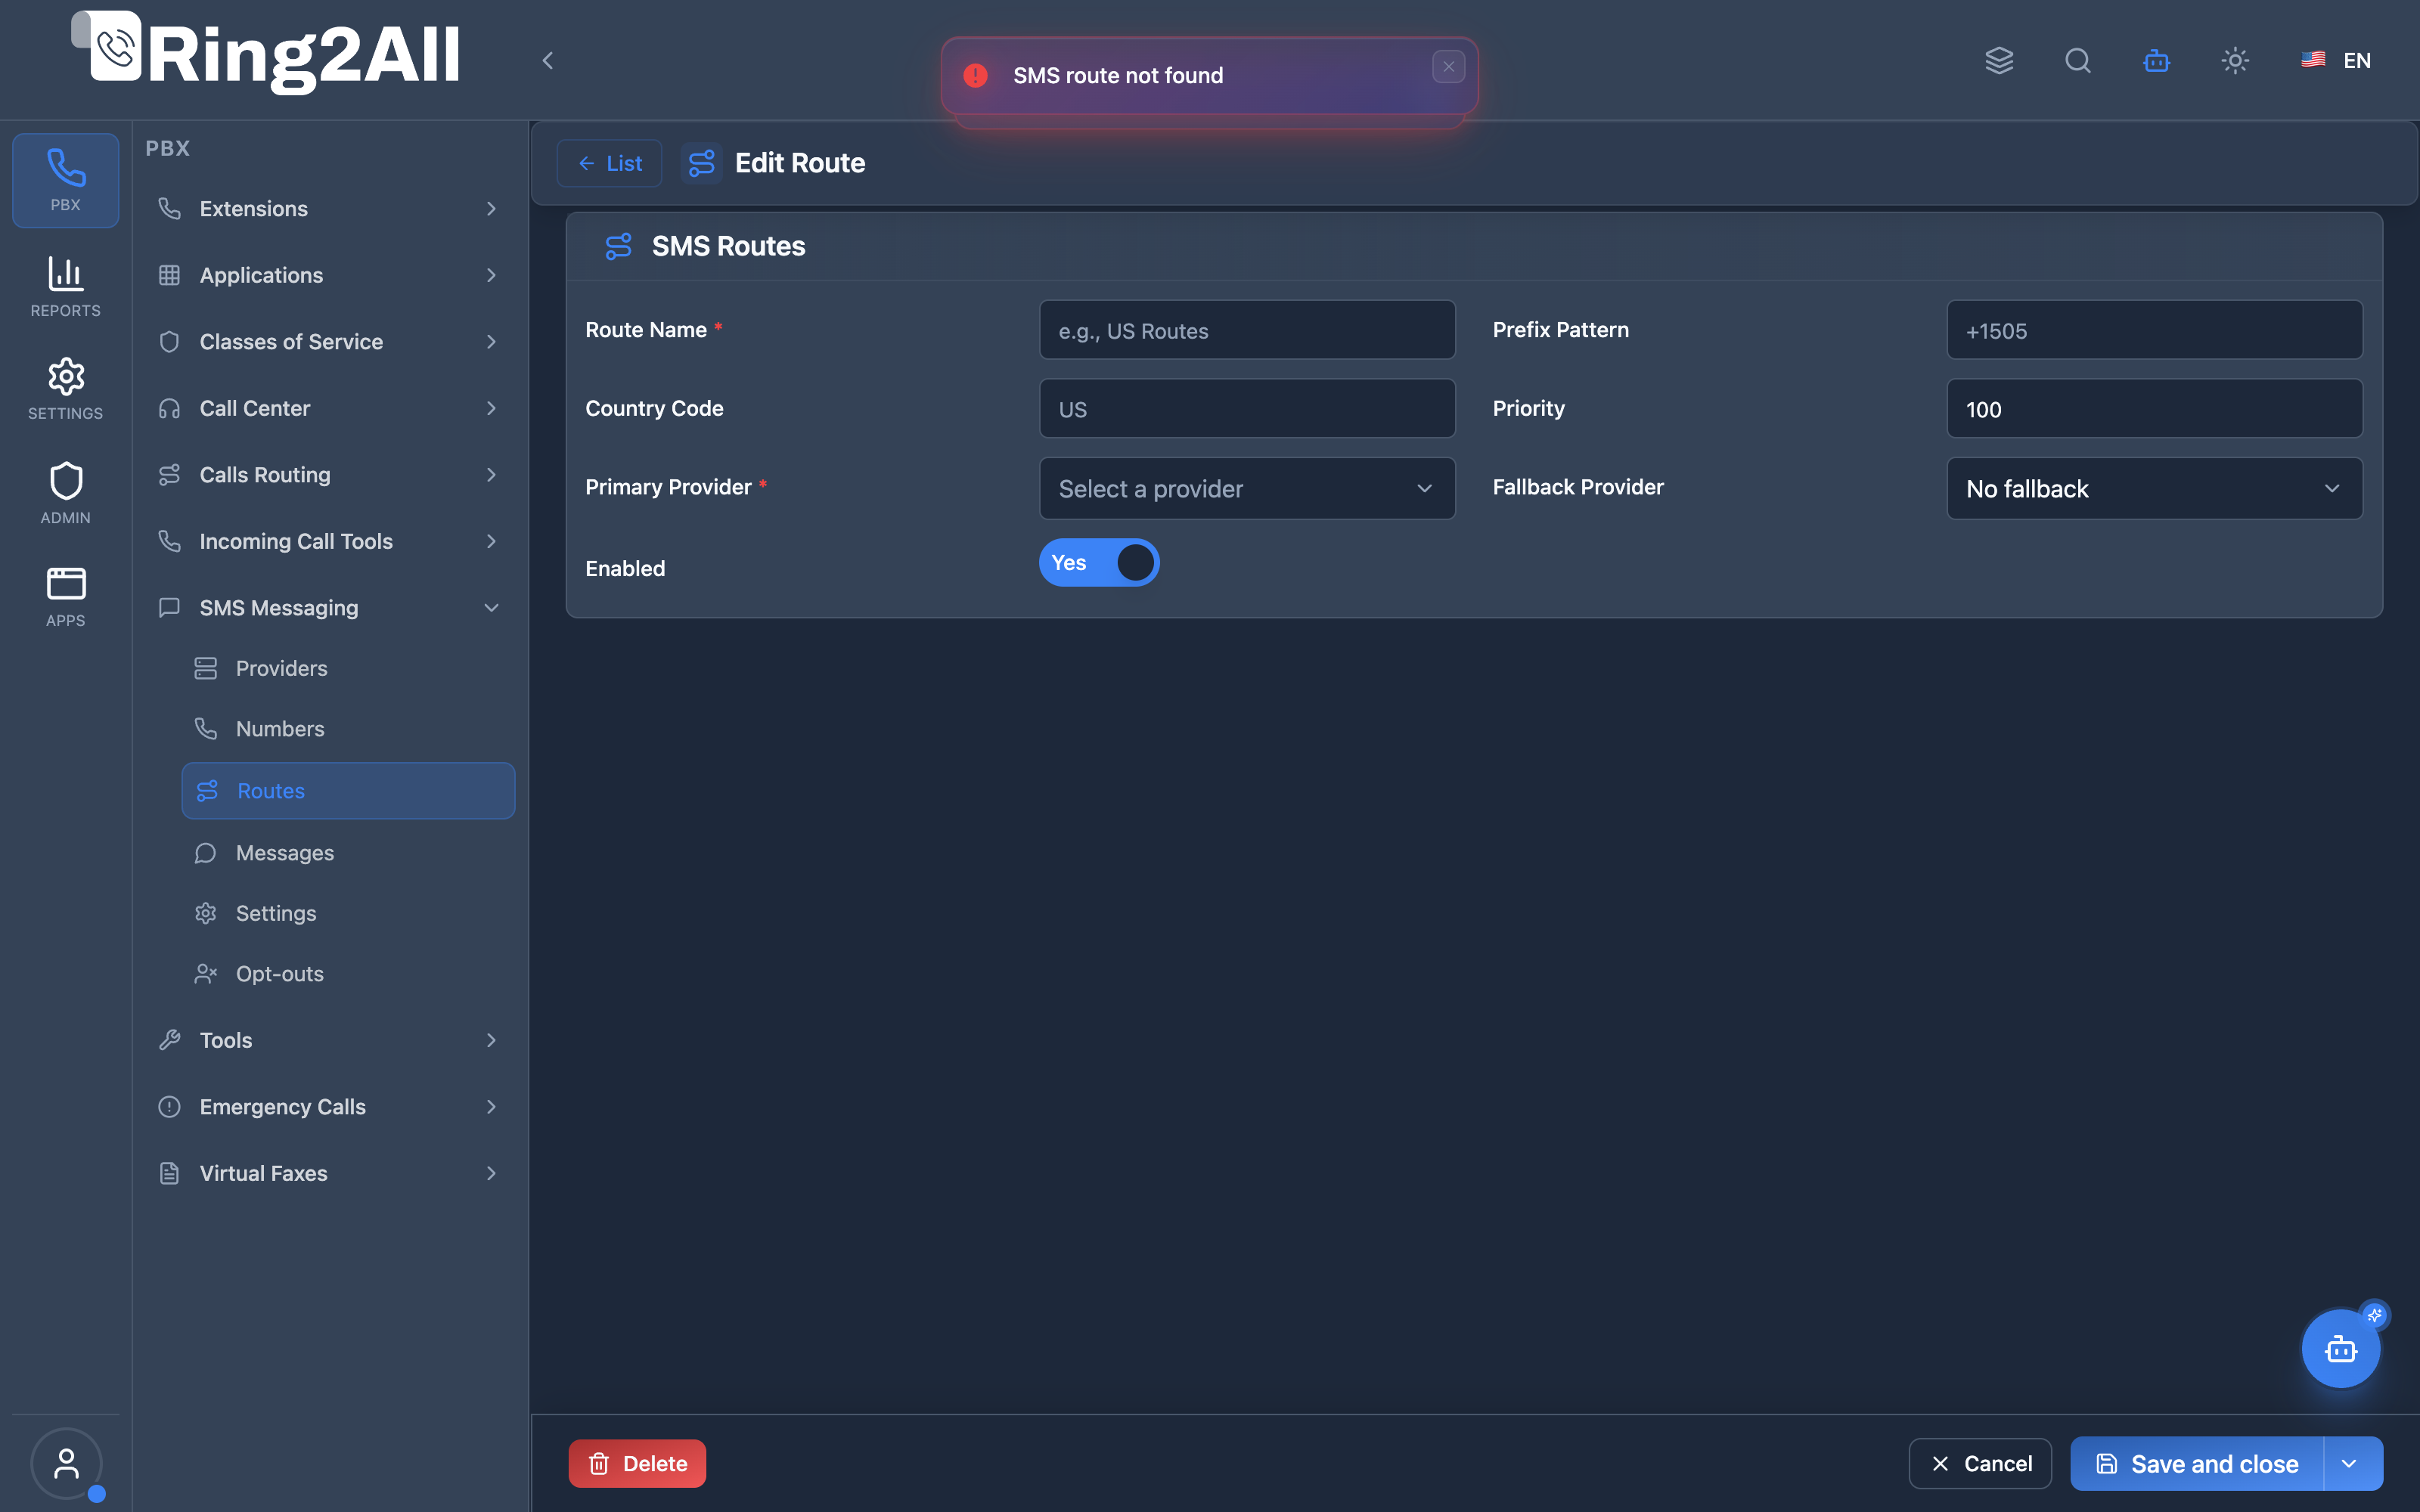Go to Reports in left rail
2420x1512 pixels.
pos(66,287)
